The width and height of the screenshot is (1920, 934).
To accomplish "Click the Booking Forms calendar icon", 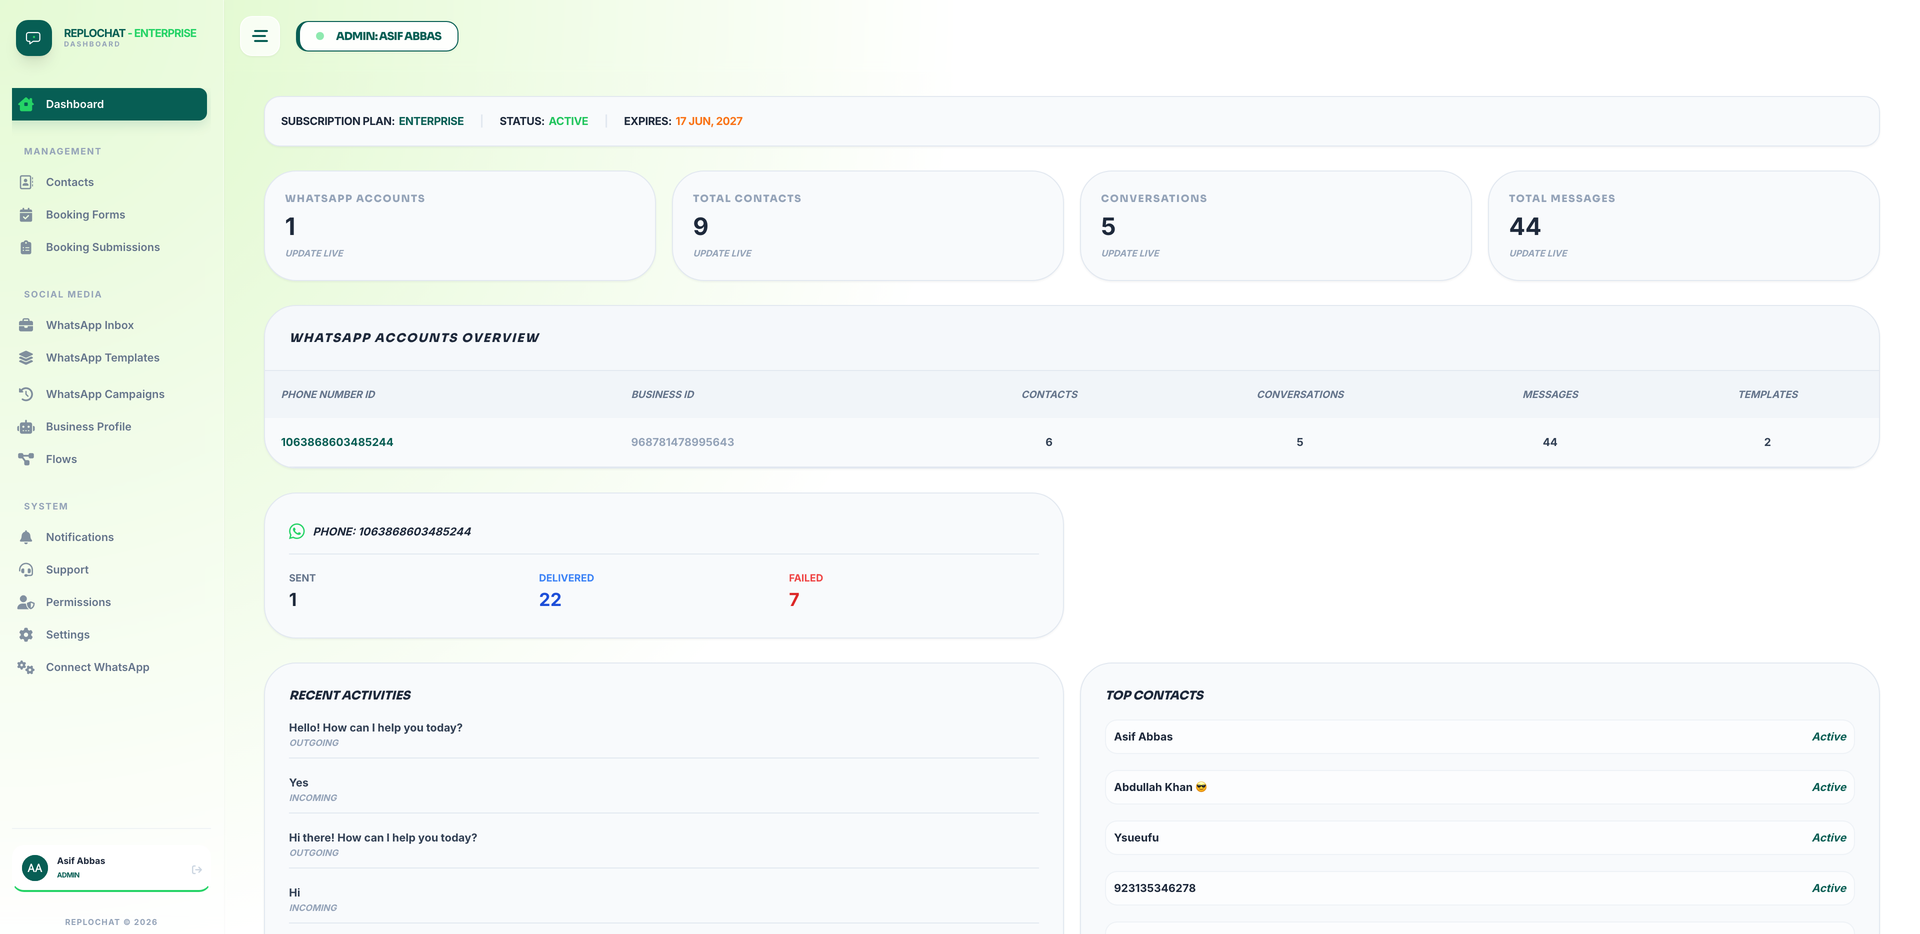I will 26,215.
